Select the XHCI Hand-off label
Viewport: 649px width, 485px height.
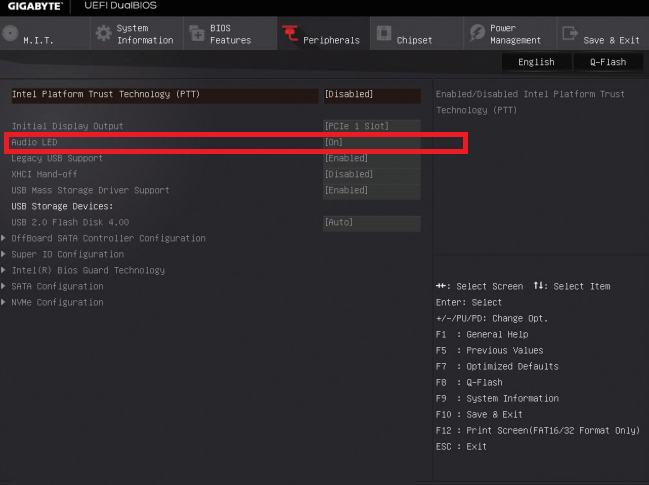point(44,174)
